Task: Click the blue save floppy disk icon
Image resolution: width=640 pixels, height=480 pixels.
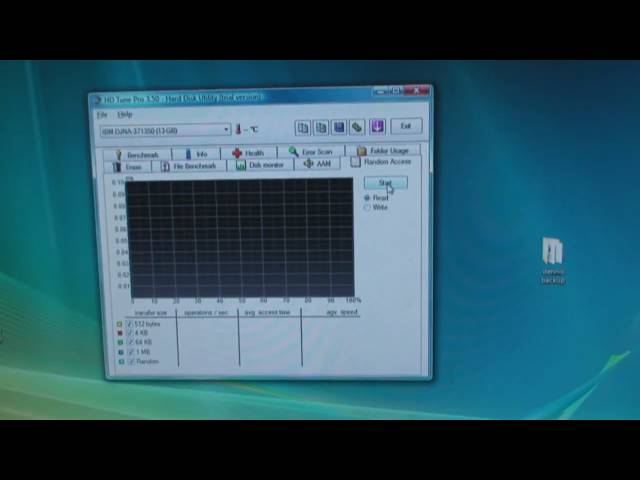Action: [x=339, y=127]
